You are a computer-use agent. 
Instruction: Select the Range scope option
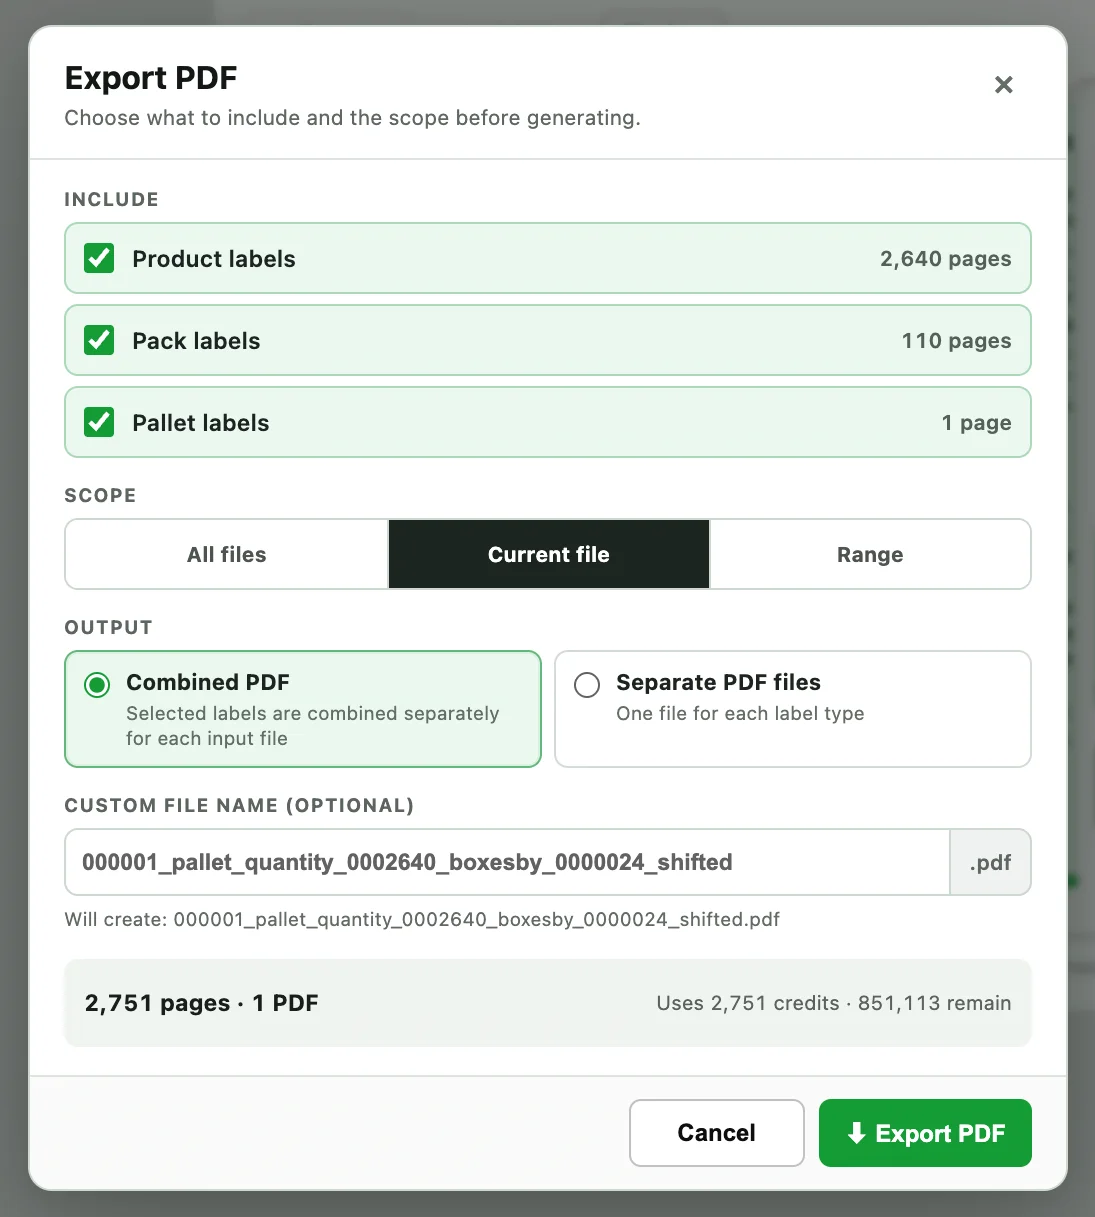pos(870,554)
